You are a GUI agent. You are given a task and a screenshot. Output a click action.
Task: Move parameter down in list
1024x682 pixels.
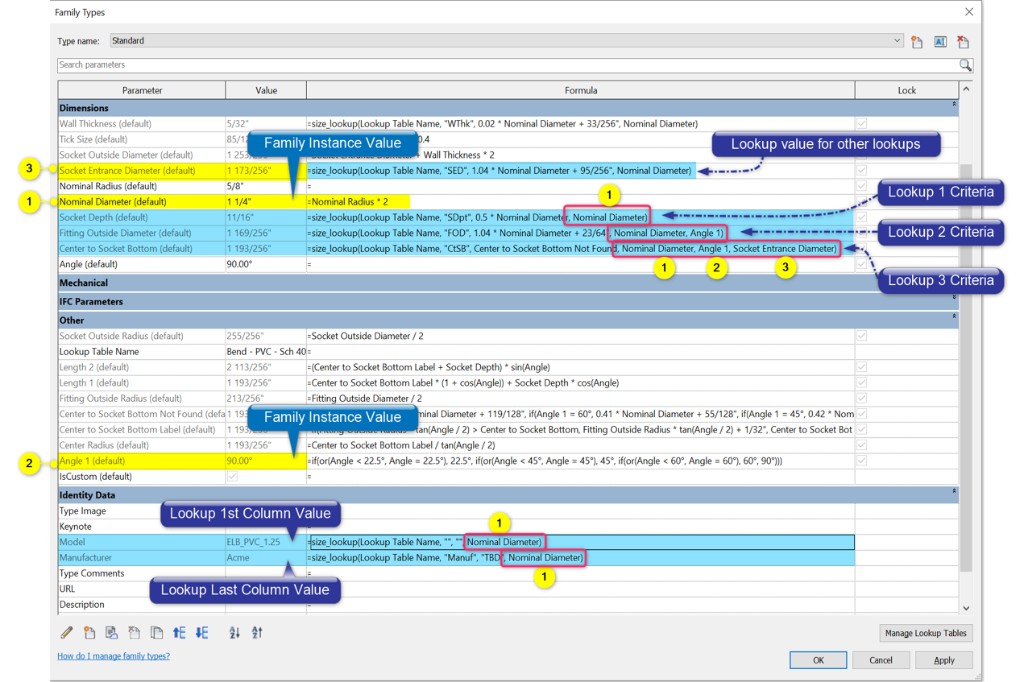coord(202,632)
